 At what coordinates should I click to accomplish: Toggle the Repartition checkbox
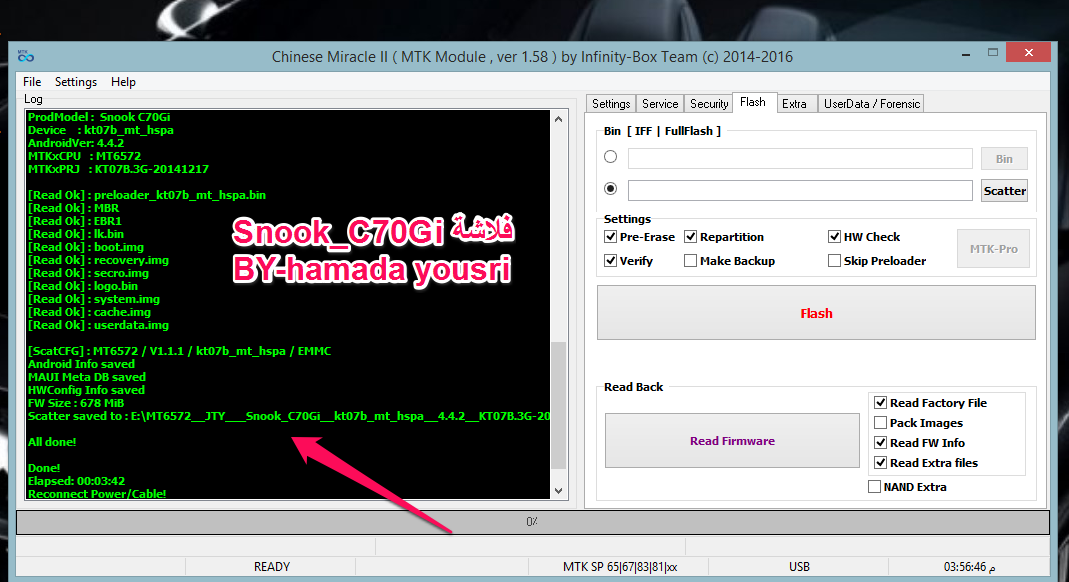click(x=691, y=236)
